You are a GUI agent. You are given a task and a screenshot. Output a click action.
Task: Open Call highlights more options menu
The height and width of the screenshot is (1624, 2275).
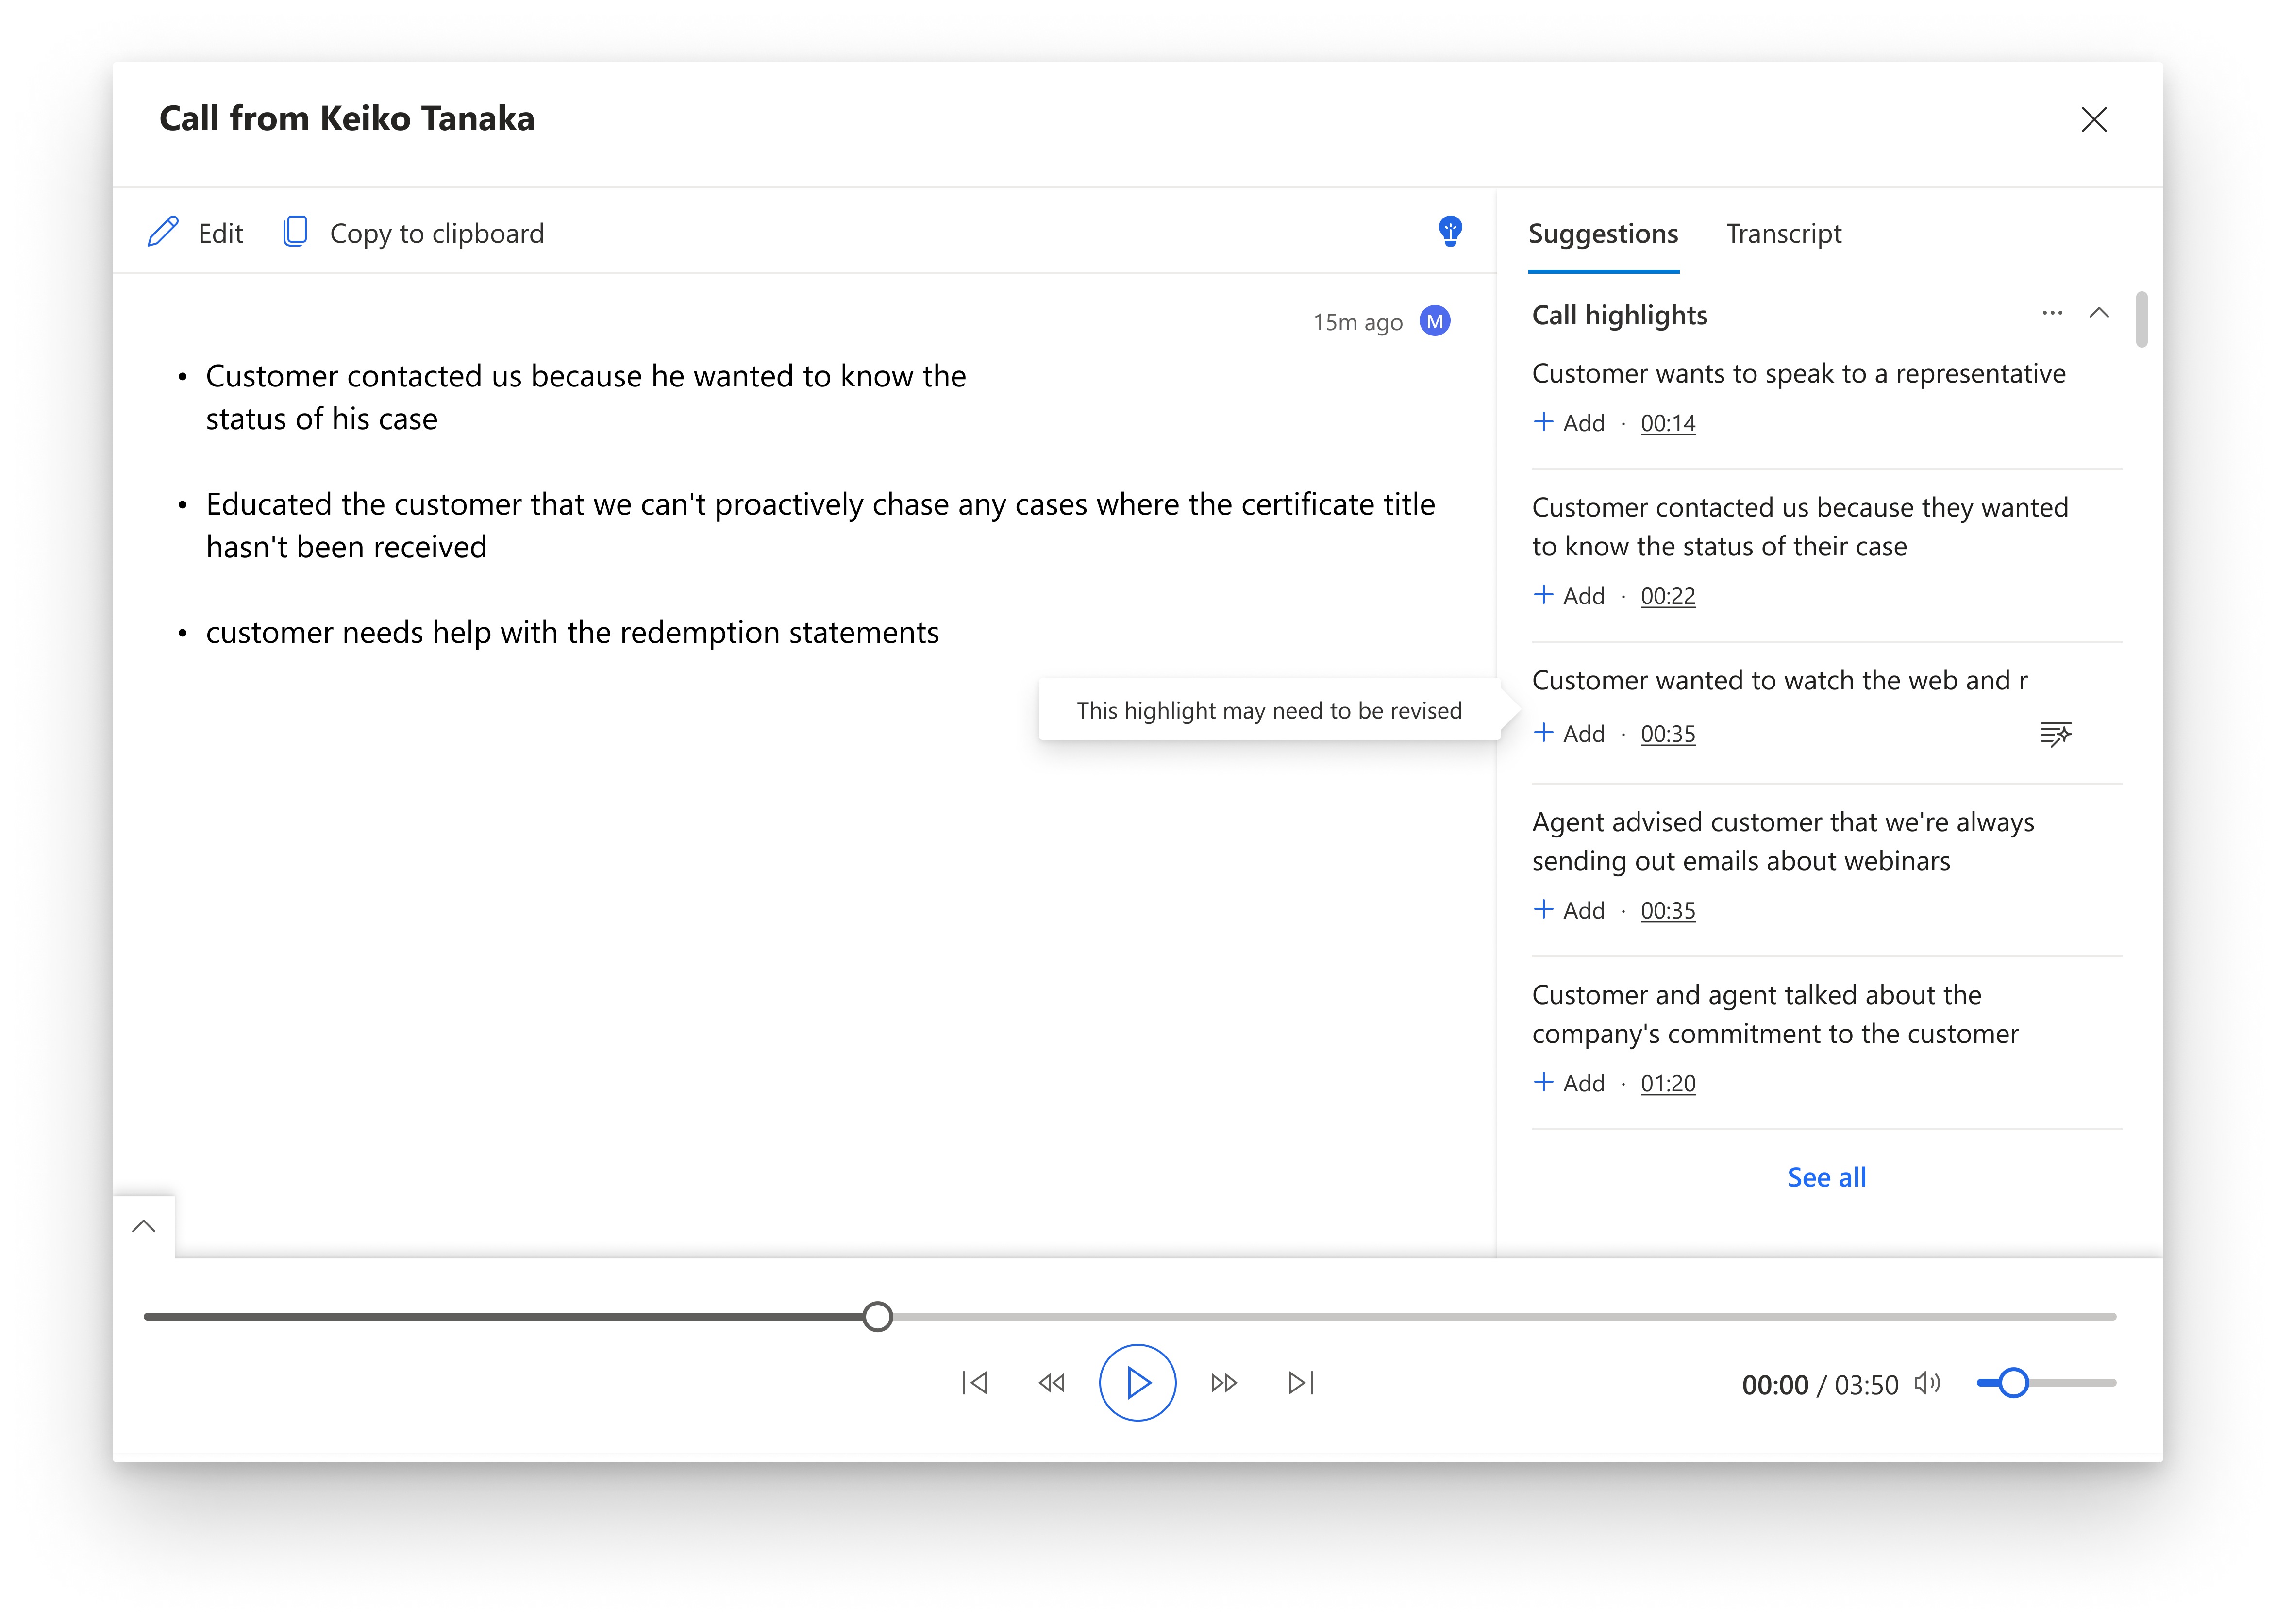click(x=2052, y=314)
